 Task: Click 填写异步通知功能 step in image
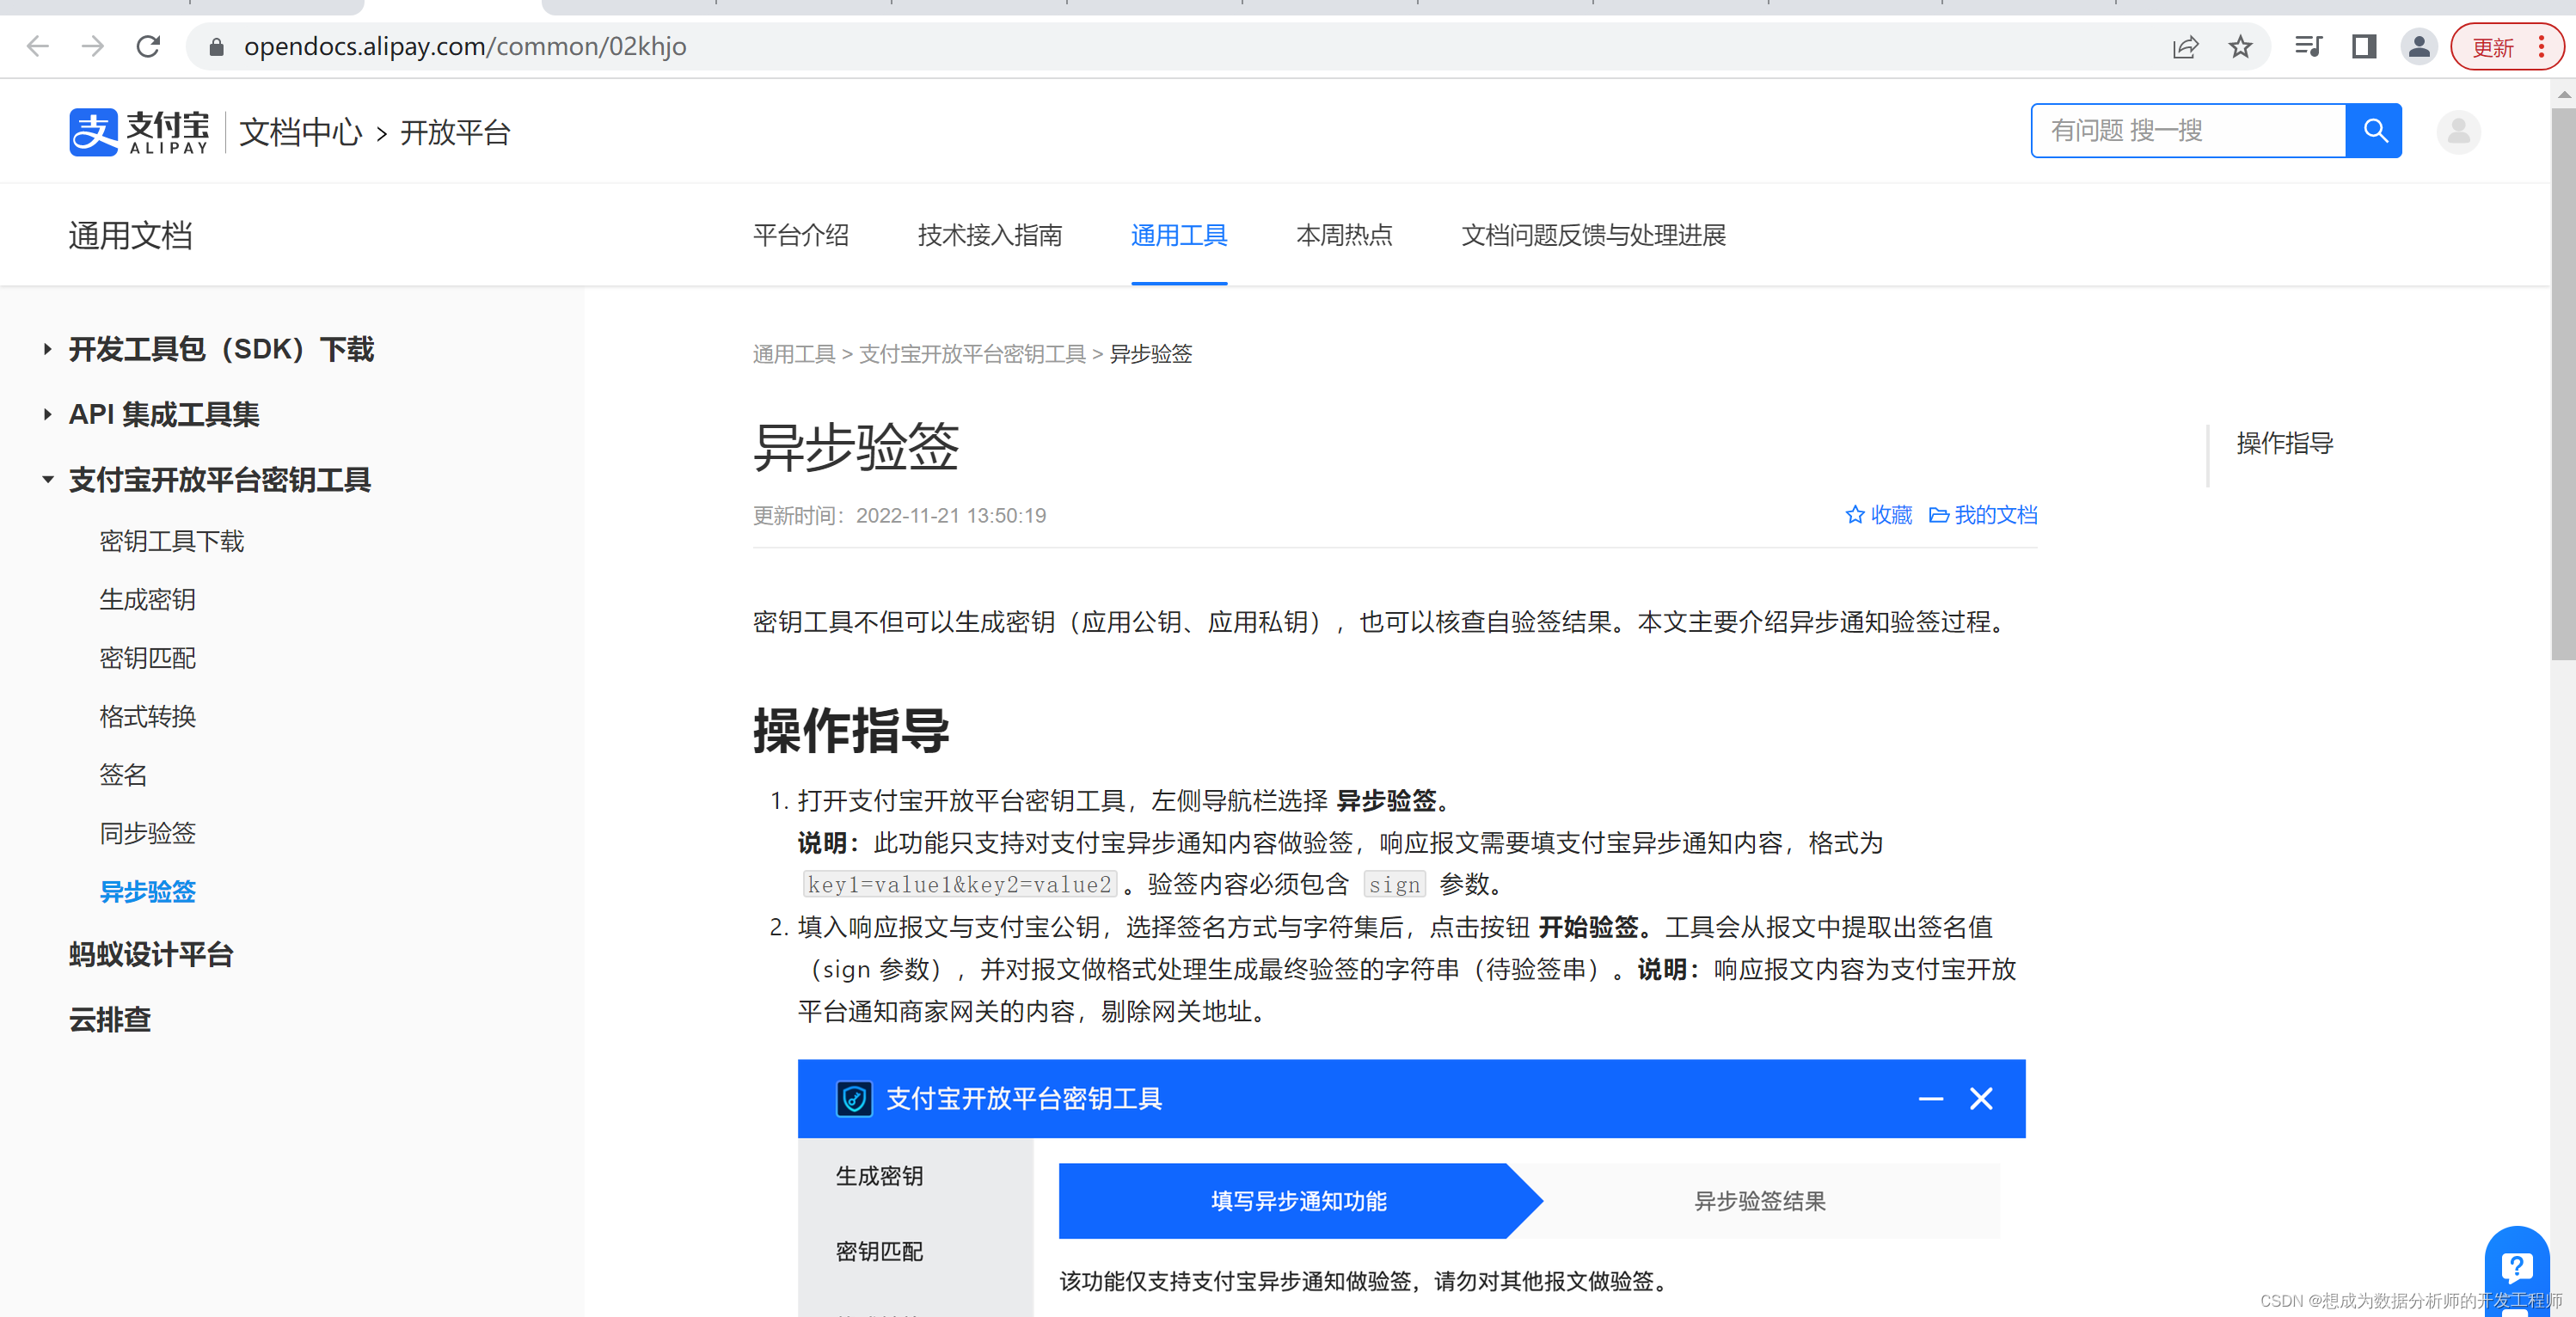pos(1299,1201)
